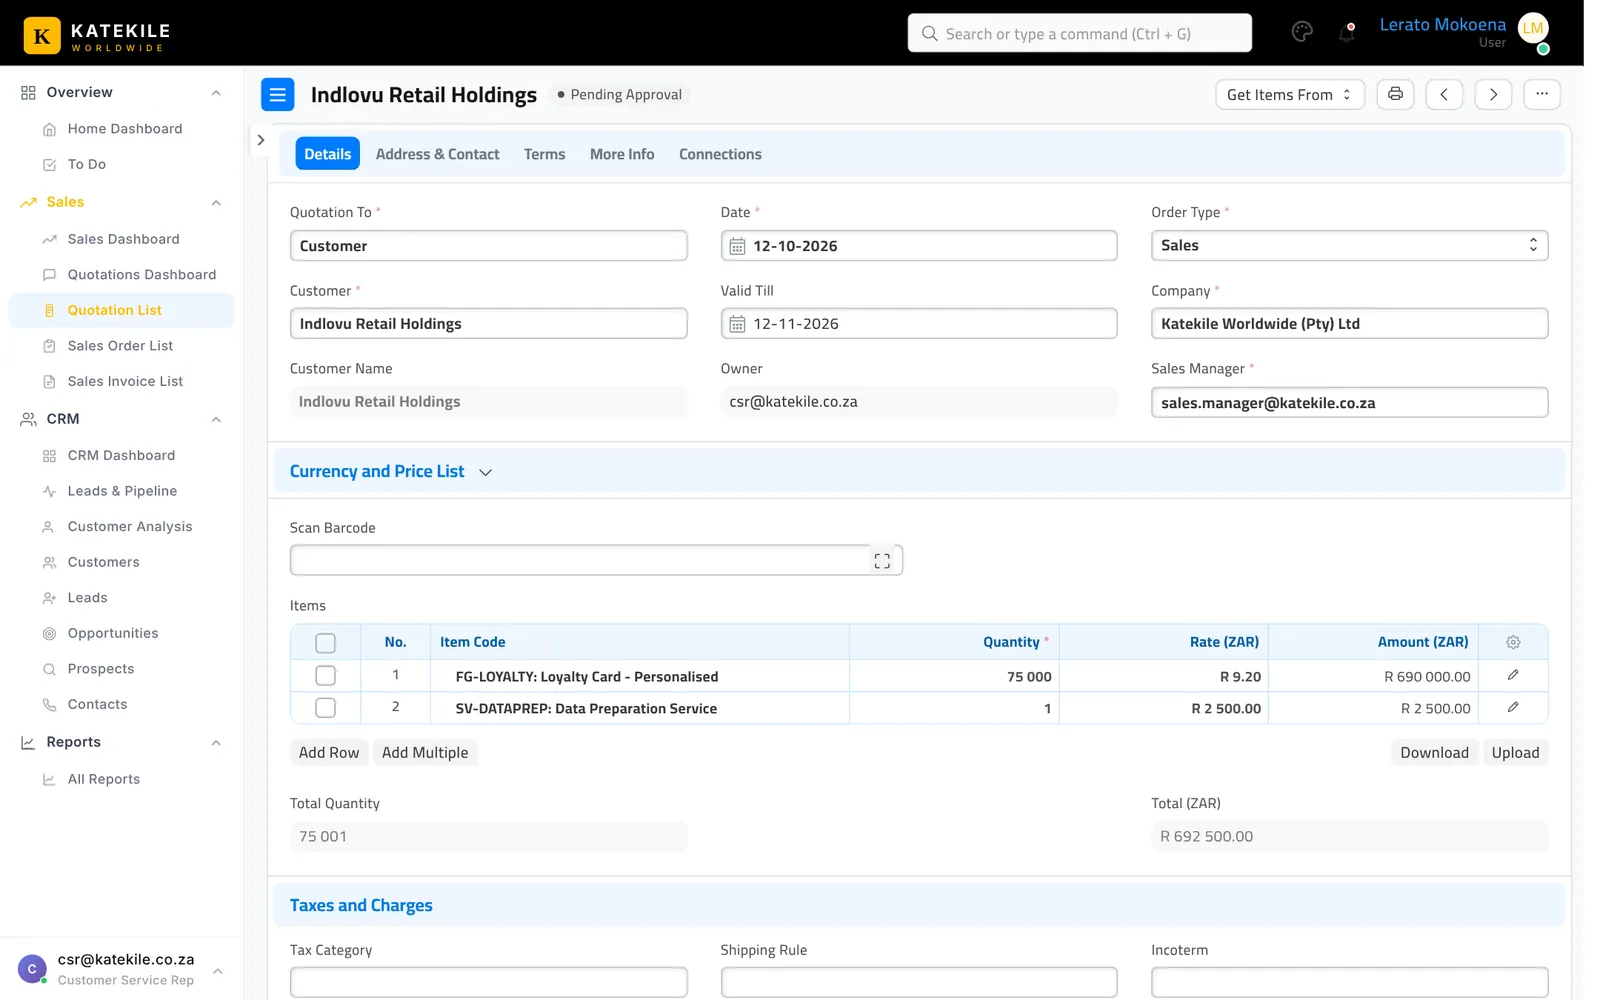Click the Company field Katekile Worldwide
Viewport: 1600px width, 1000px height.
coord(1349,324)
